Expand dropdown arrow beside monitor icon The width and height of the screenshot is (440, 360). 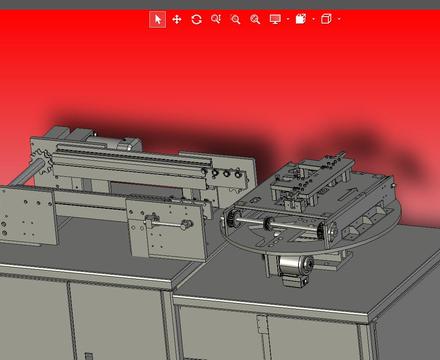click(288, 19)
